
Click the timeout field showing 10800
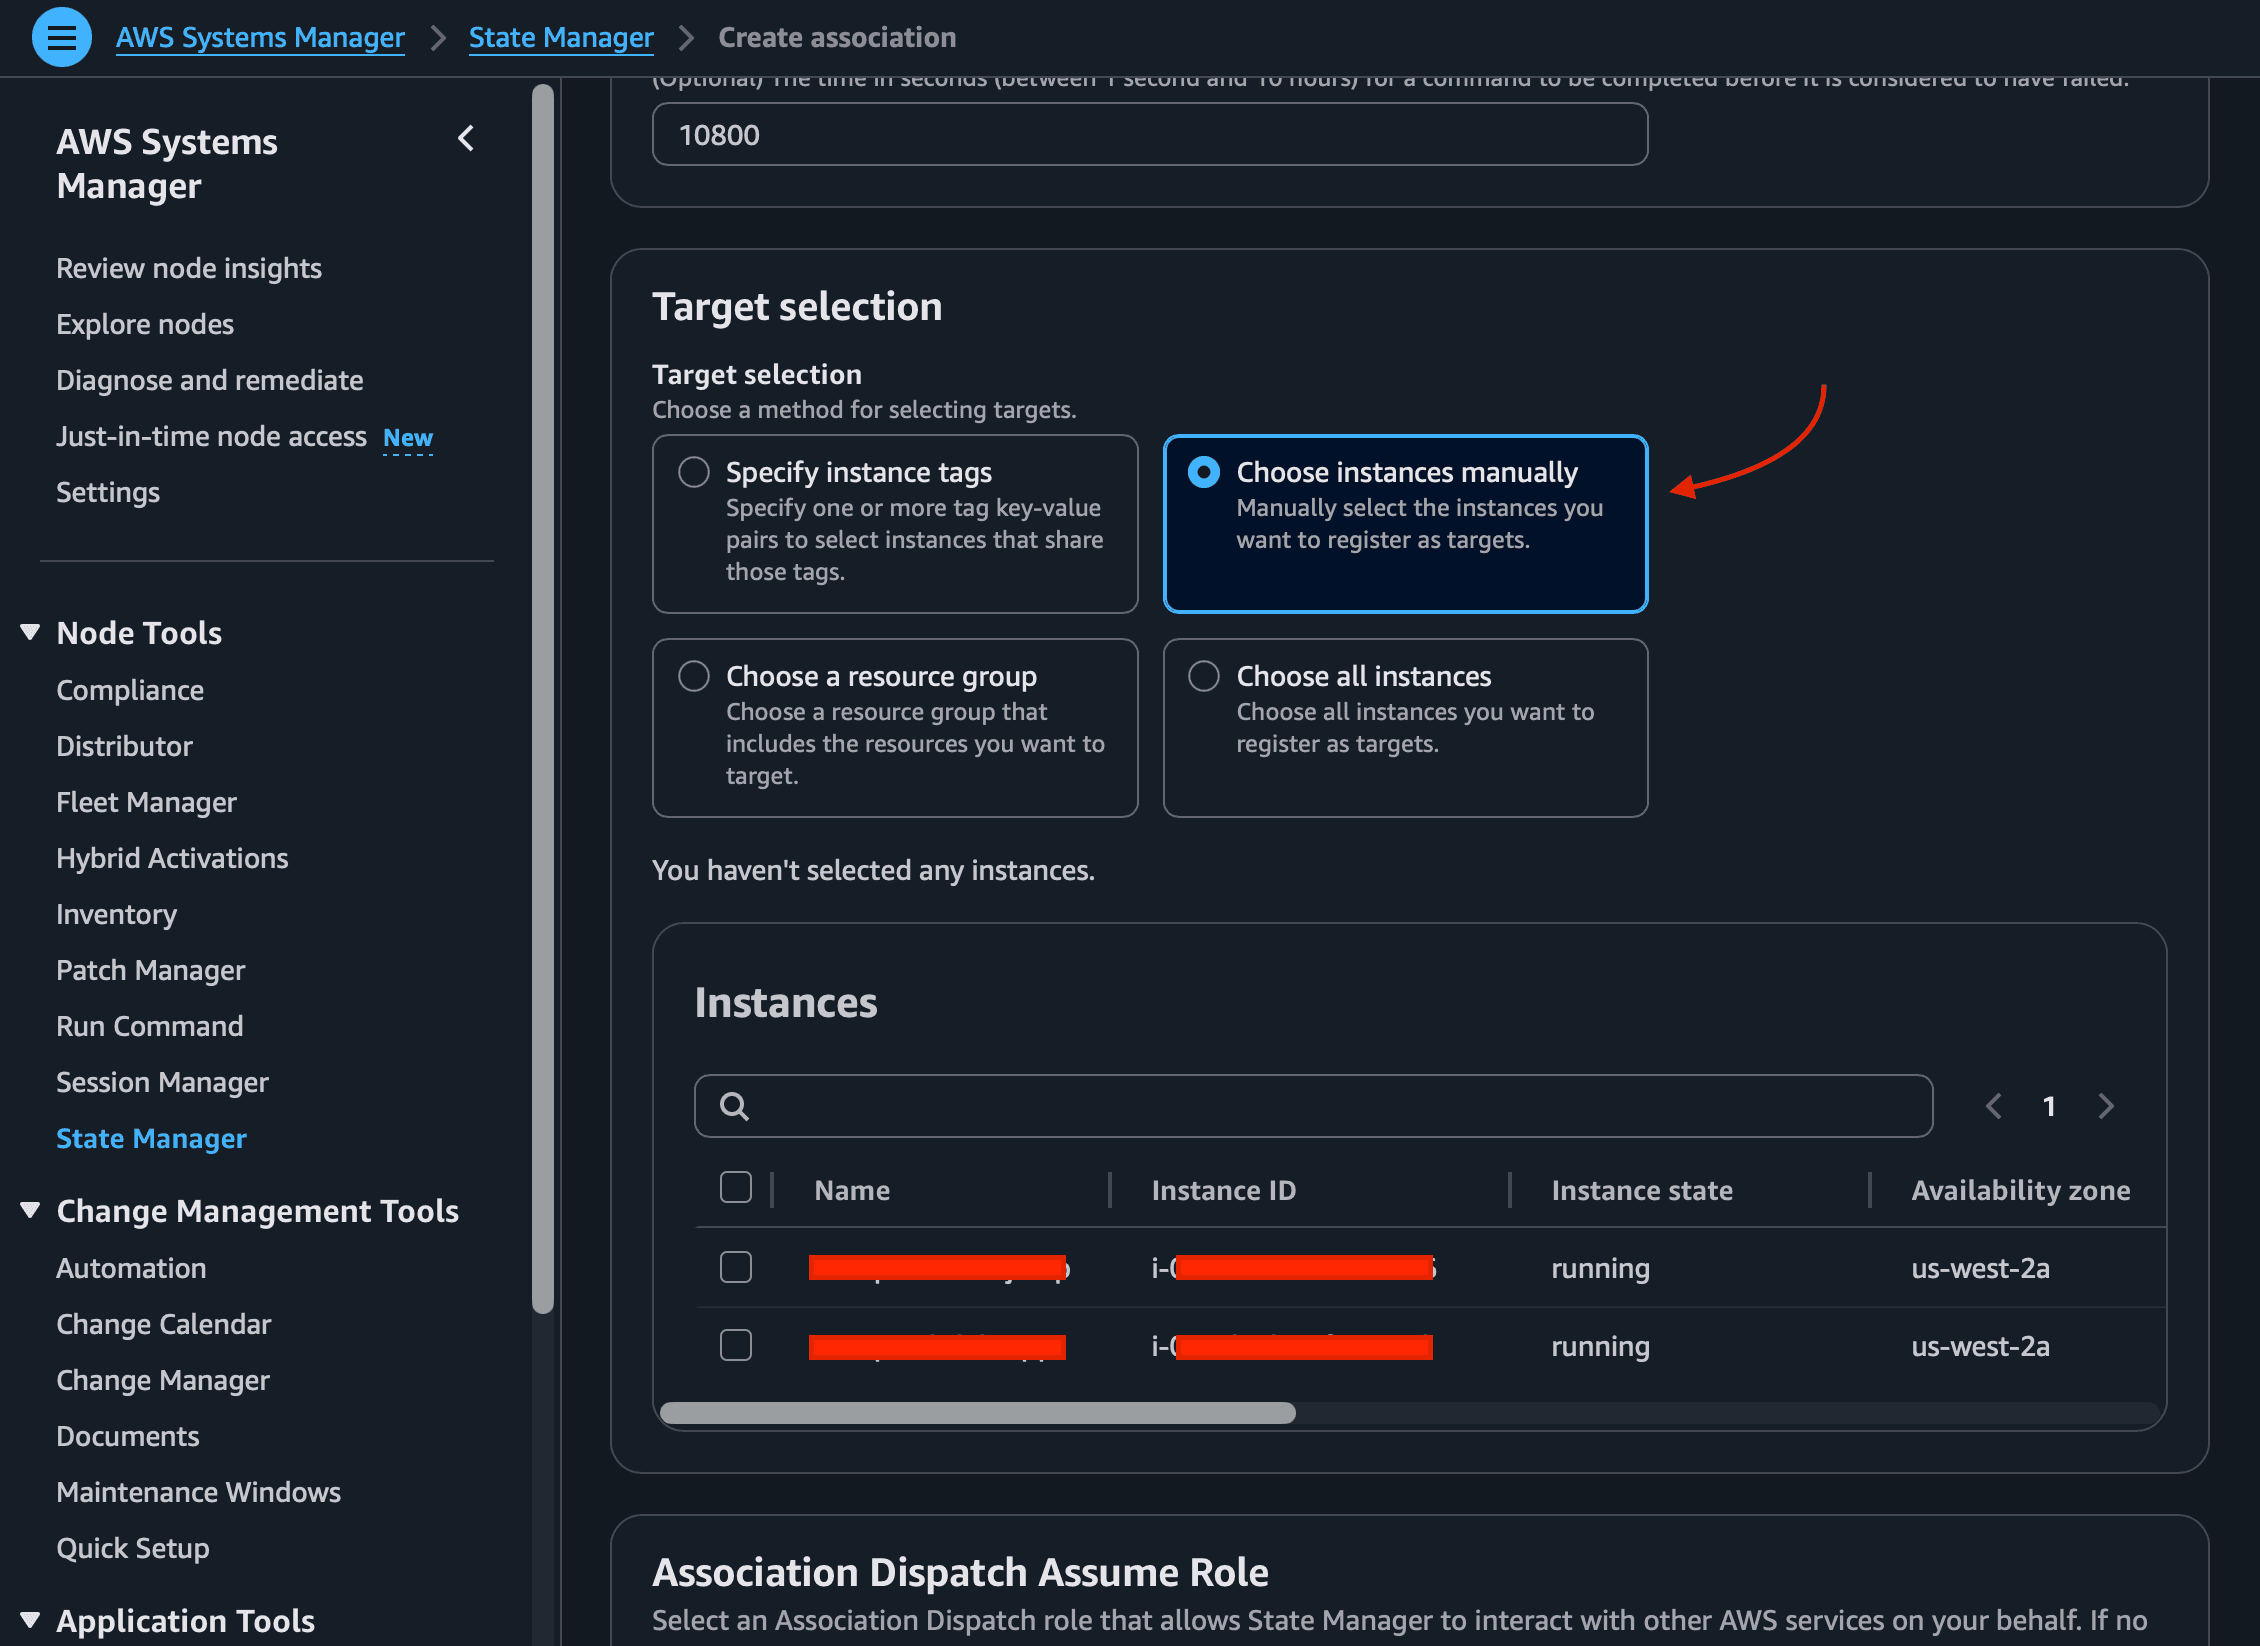[x=1150, y=134]
